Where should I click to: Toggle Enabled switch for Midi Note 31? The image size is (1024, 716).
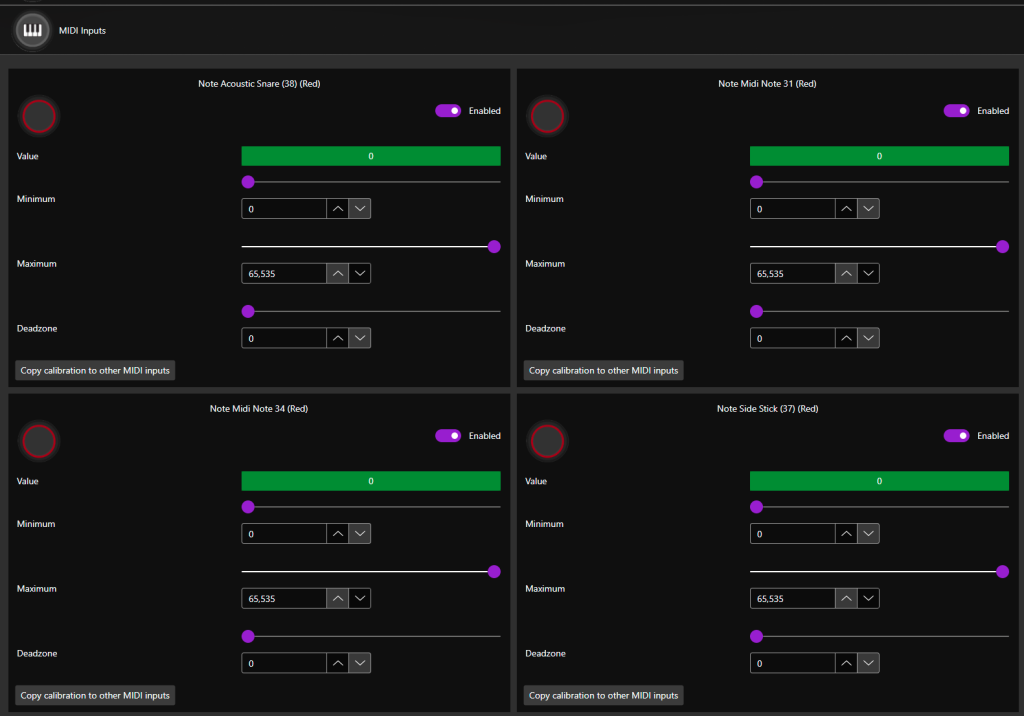[x=957, y=111]
